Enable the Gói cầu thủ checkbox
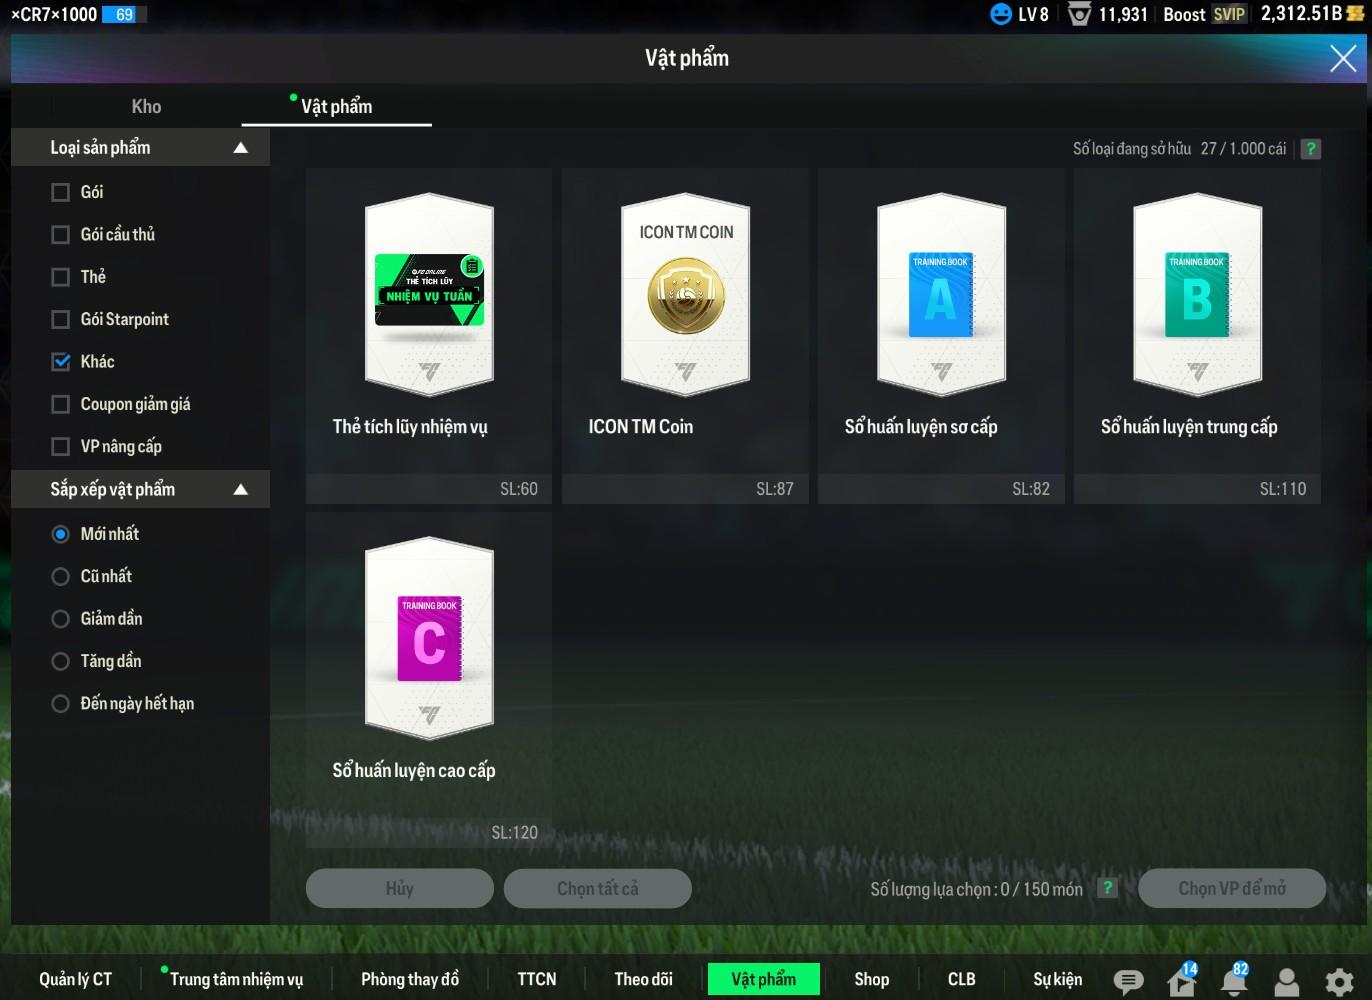 click(x=61, y=235)
